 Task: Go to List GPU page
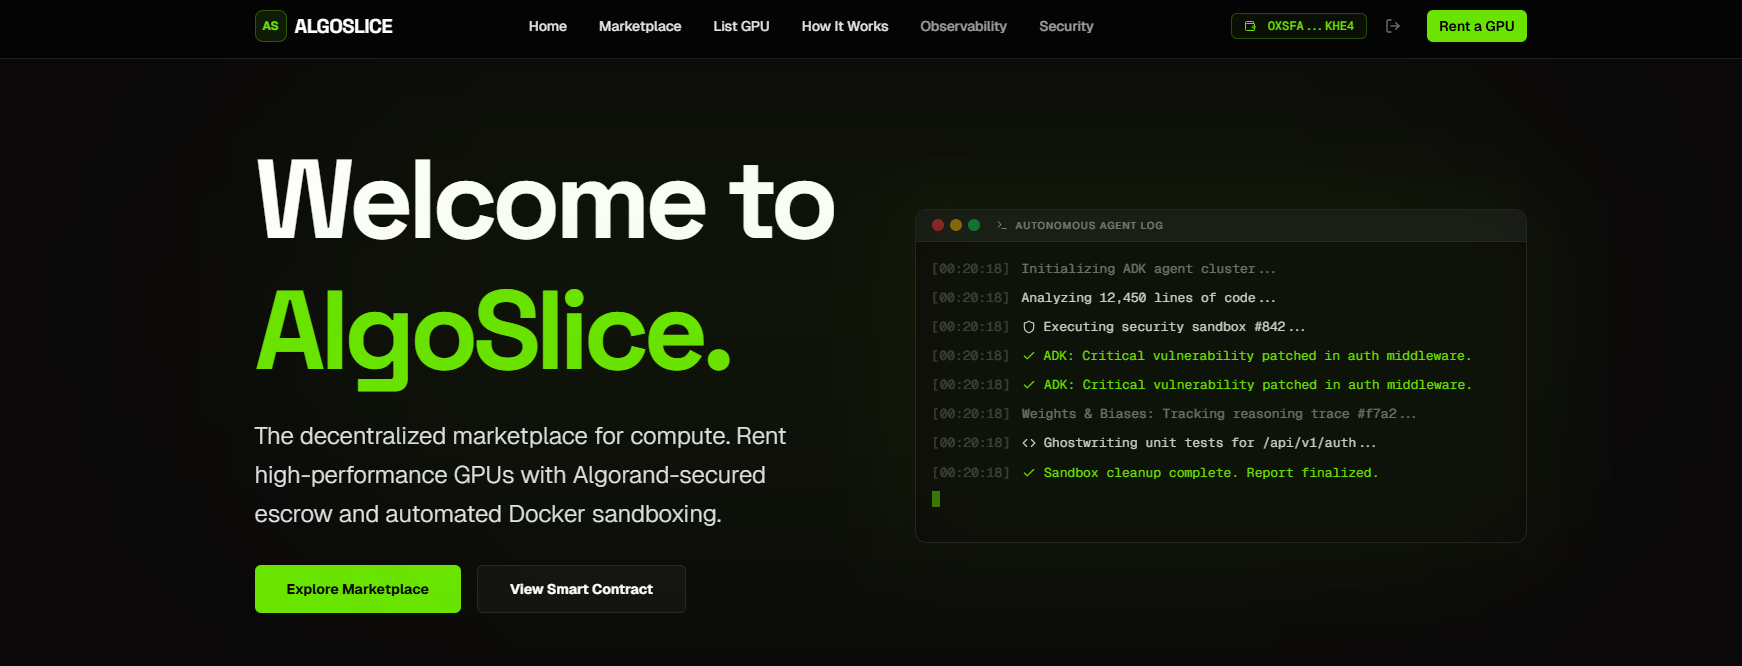pyautogui.click(x=741, y=26)
